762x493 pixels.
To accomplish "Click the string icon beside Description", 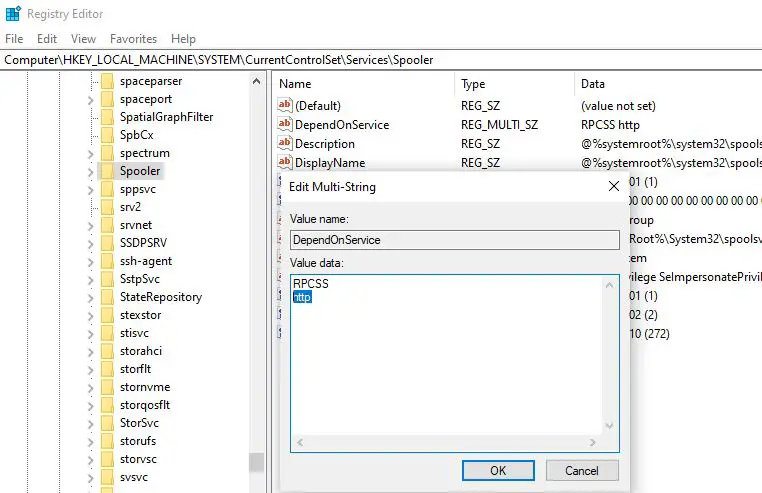I will pyautogui.click(x=285, y=143).
